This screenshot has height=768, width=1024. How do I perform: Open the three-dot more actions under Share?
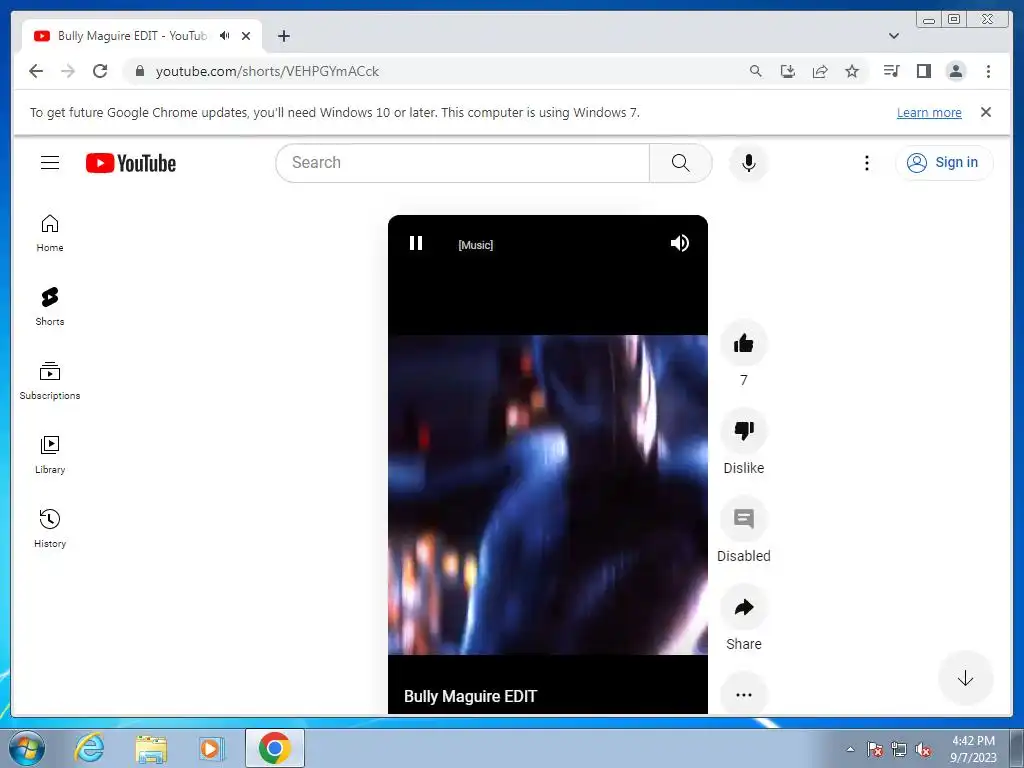point(743,694)
